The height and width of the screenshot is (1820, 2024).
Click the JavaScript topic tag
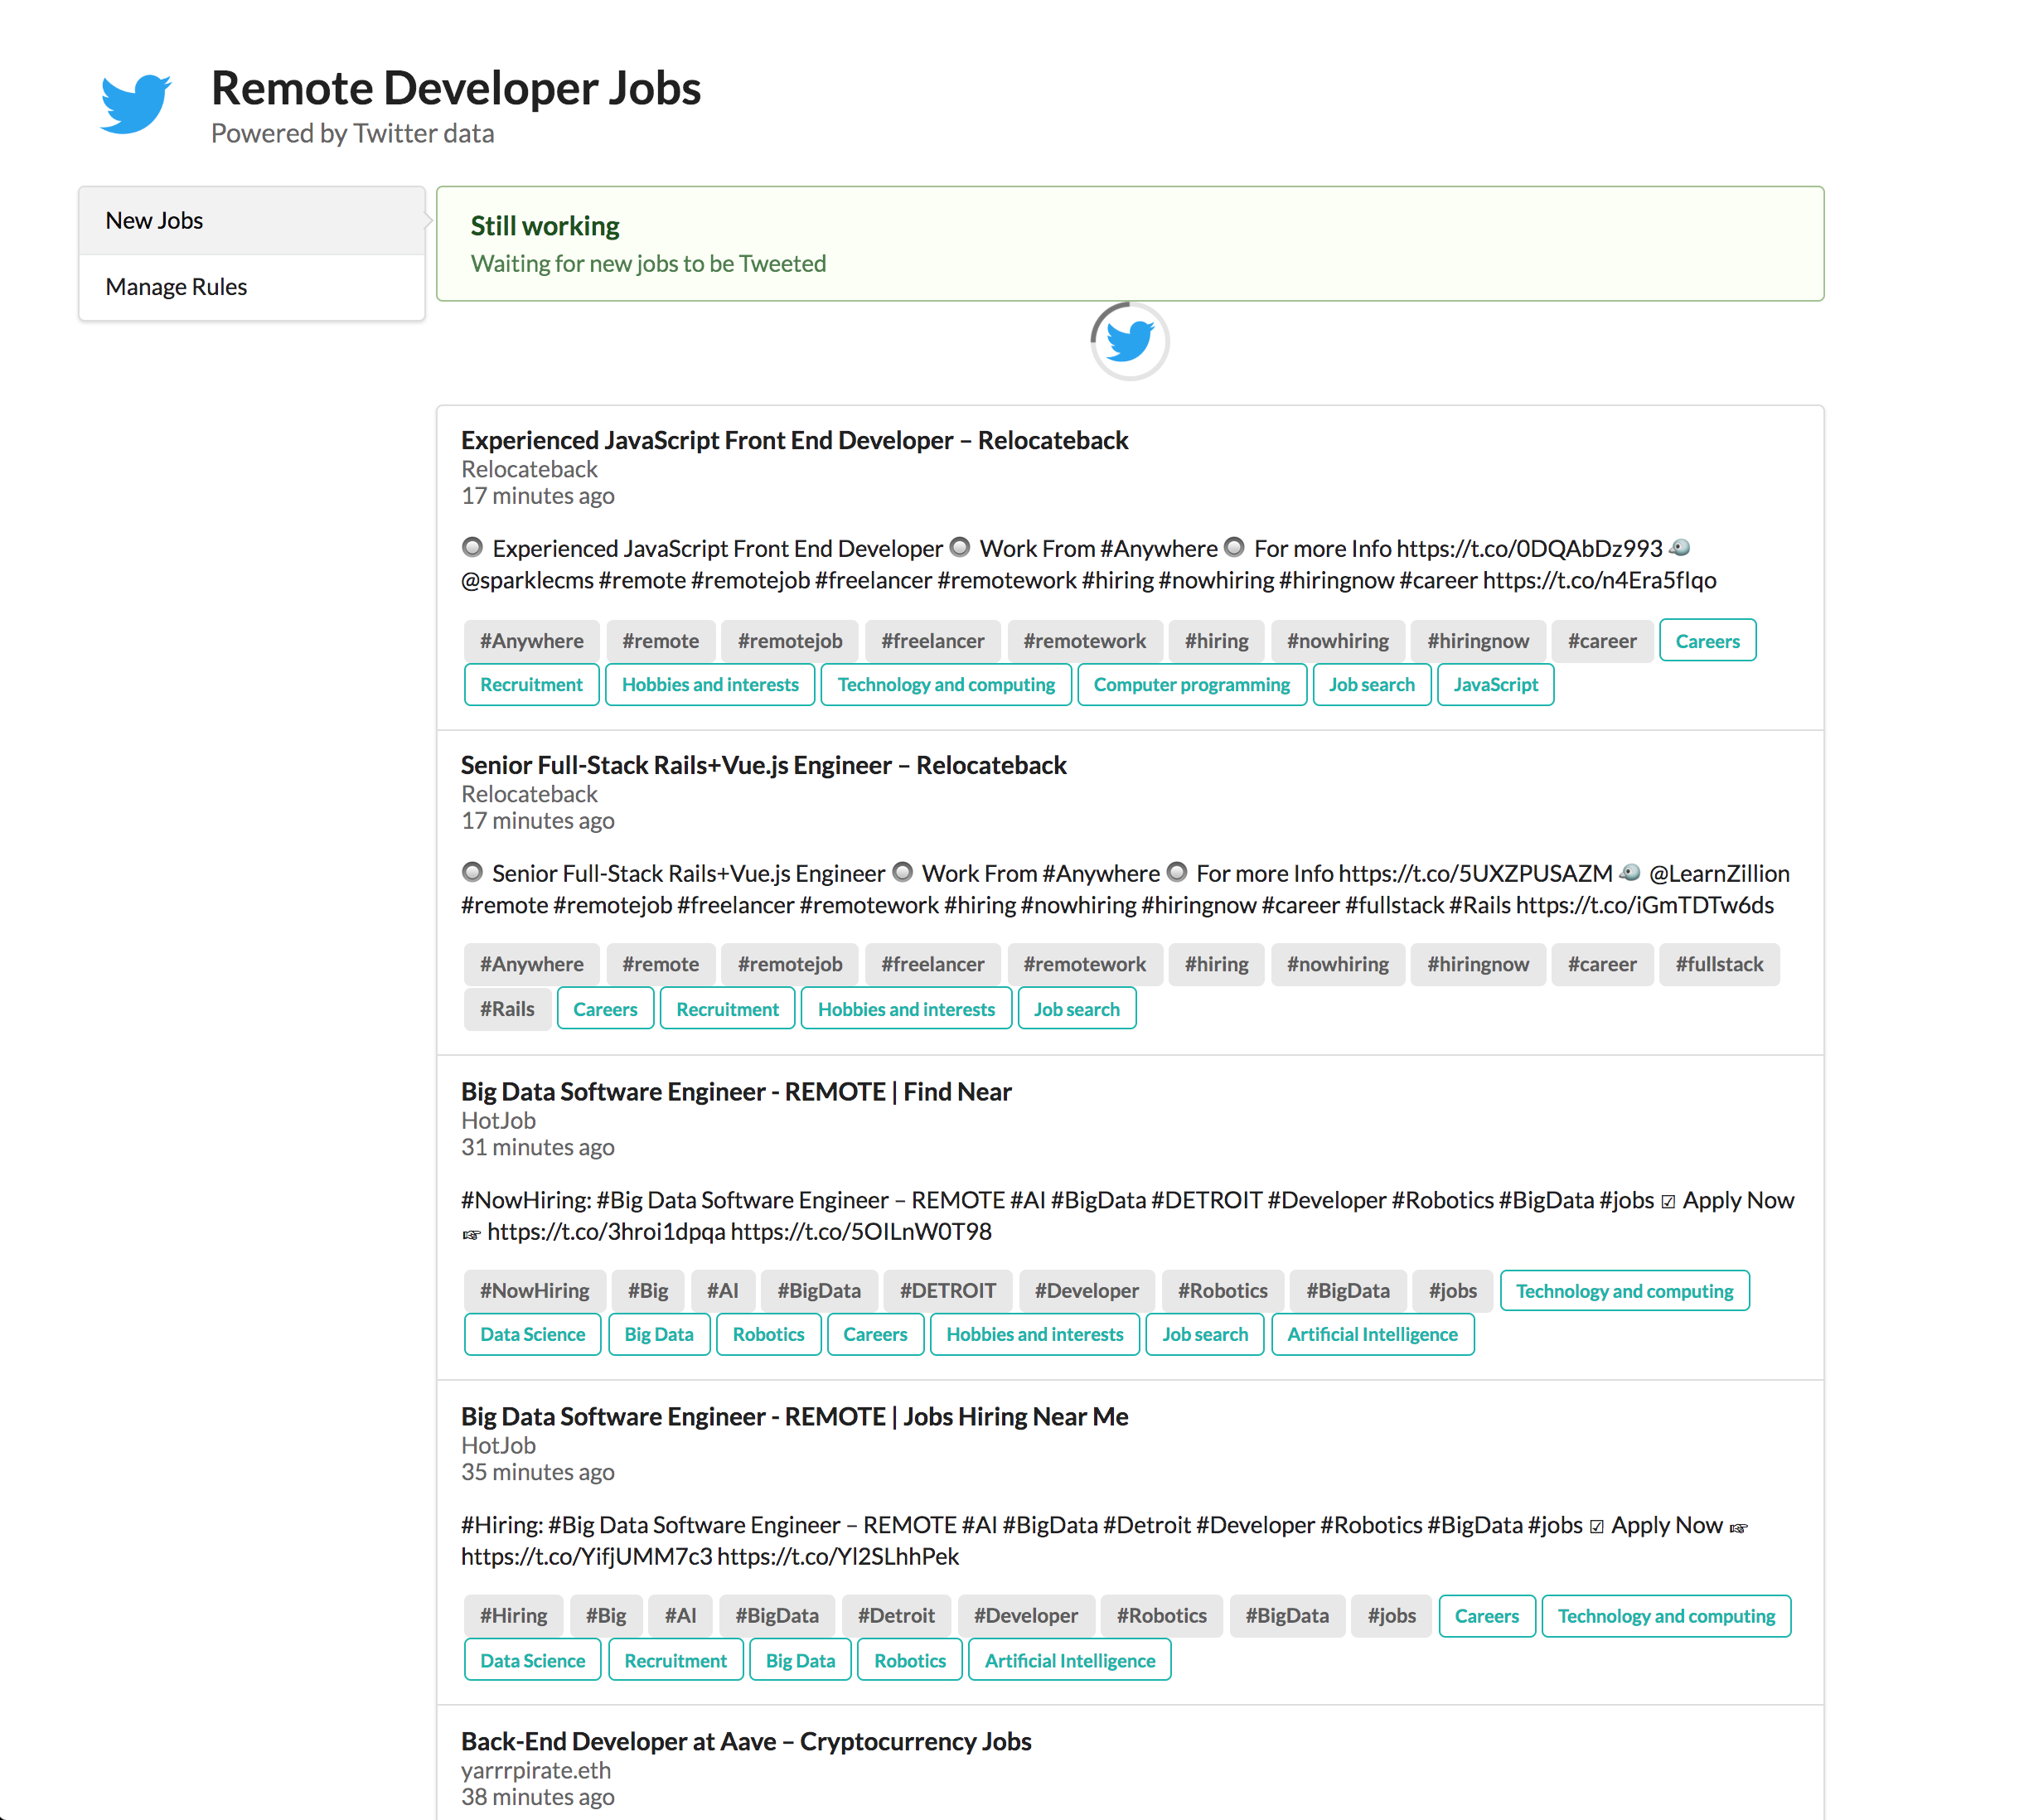[1495, 685]
